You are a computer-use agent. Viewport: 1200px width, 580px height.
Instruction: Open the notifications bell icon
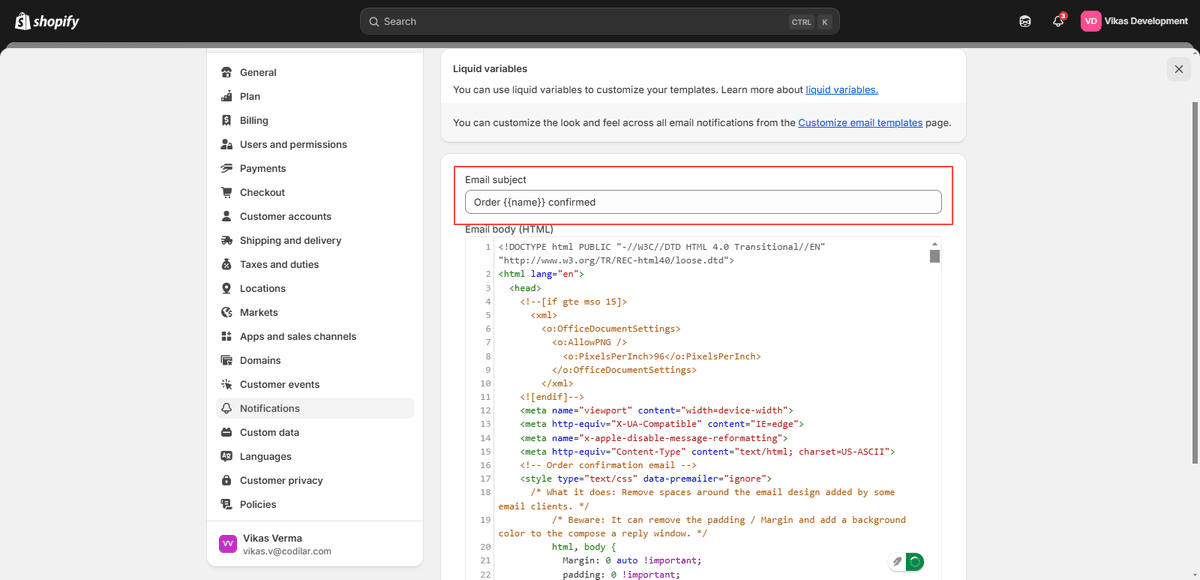[1058, 21]
